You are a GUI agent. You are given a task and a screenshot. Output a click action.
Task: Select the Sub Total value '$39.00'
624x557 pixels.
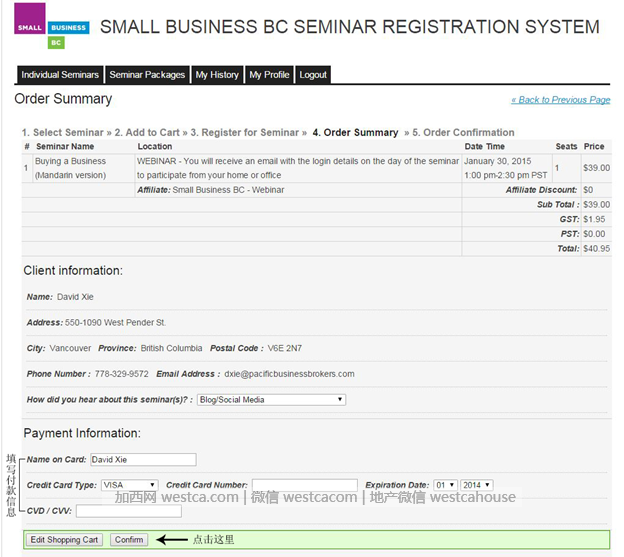coord(597,204)
